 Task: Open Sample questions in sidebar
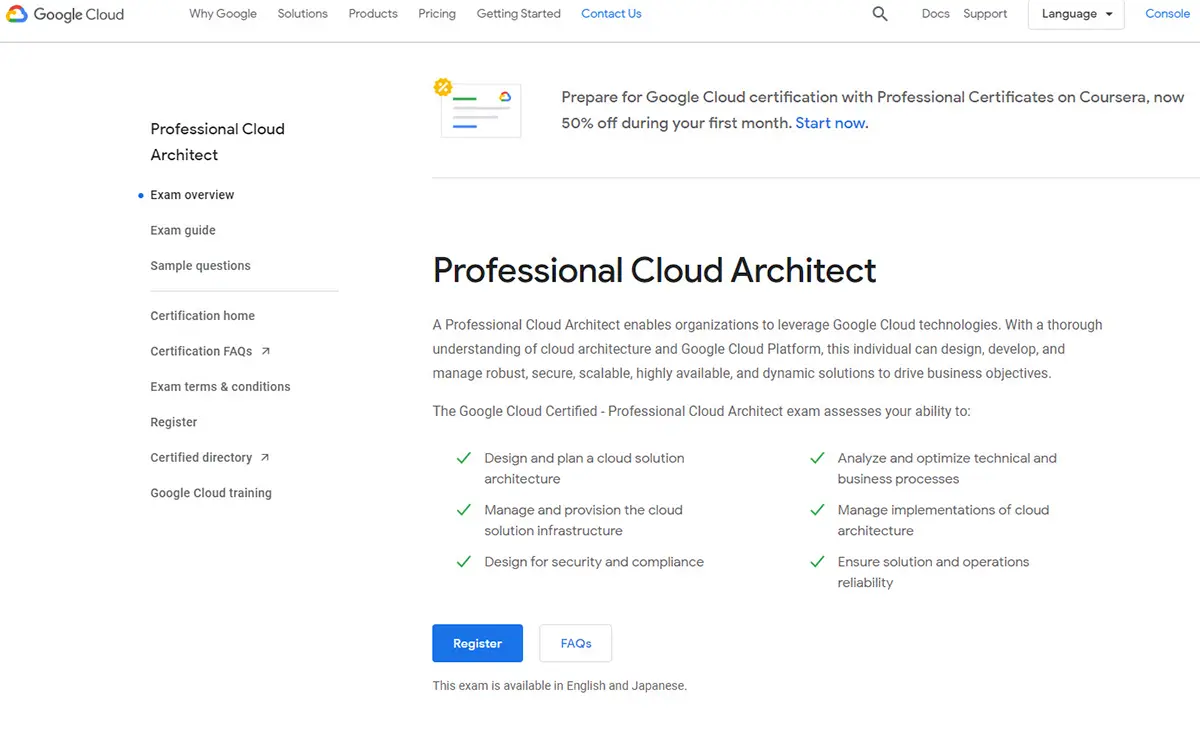(x=200, y=266)
